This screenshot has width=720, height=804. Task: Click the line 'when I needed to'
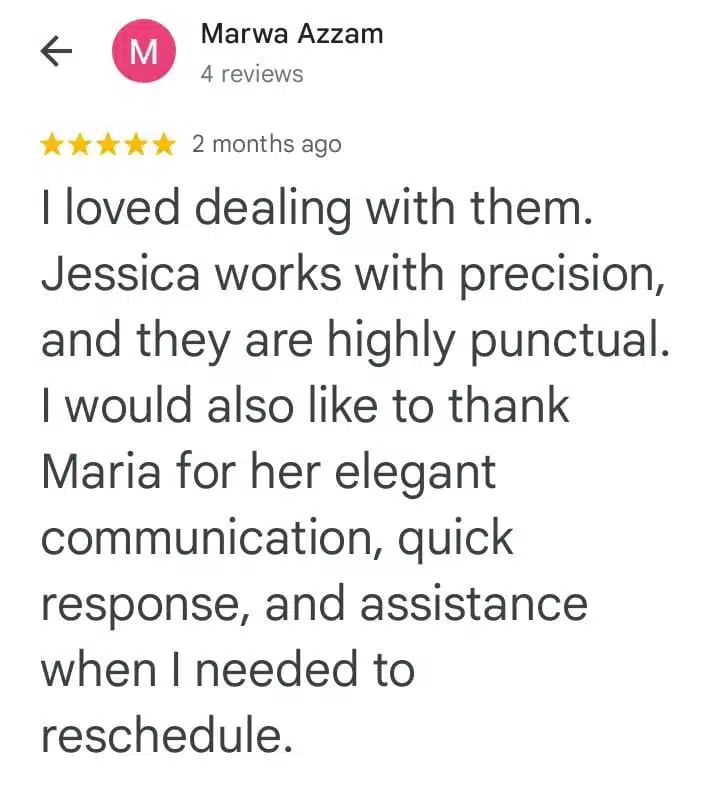228,670
